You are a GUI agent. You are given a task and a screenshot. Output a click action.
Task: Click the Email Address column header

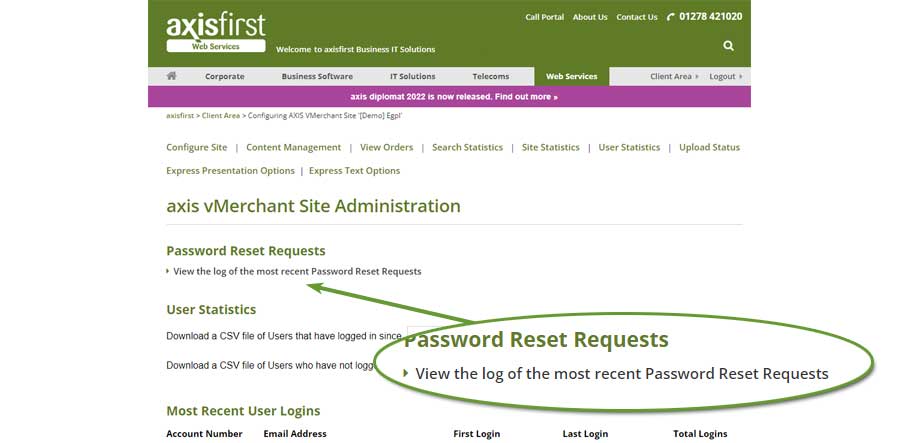click(x=295, y=434)
